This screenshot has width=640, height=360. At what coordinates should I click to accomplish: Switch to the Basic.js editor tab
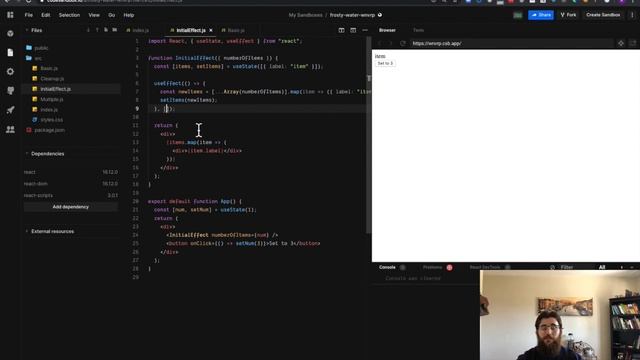[233, 30]
